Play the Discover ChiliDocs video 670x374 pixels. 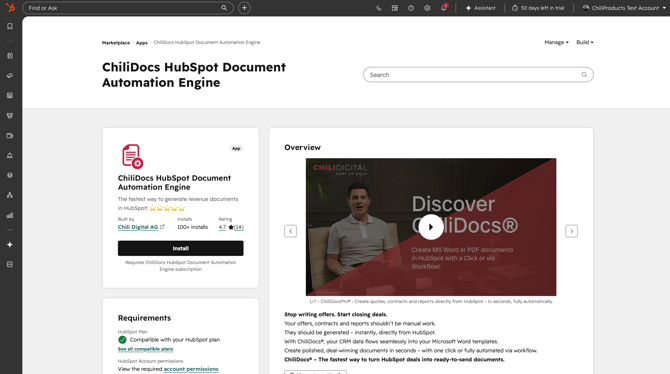[x=431, y=227]
